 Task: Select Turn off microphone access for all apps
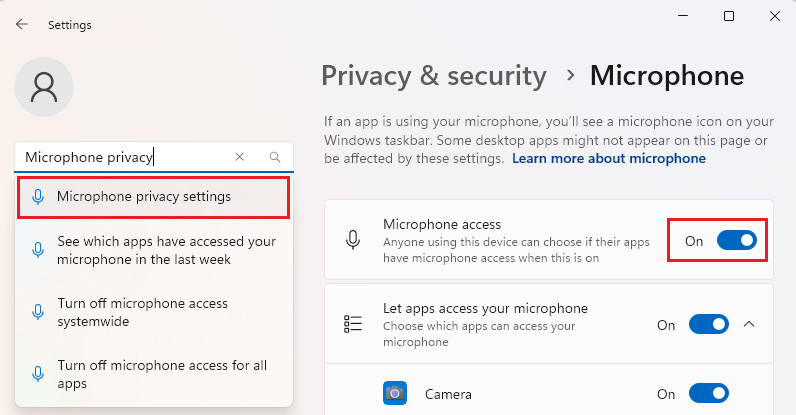154,374
